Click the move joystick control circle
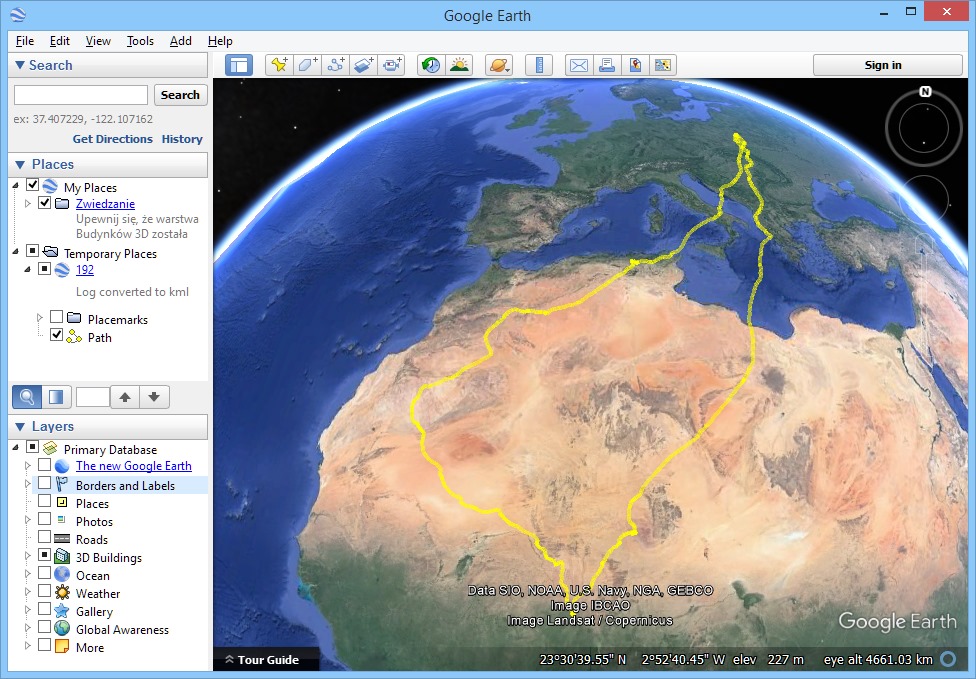Screen dimensions: 976x679 924,200
